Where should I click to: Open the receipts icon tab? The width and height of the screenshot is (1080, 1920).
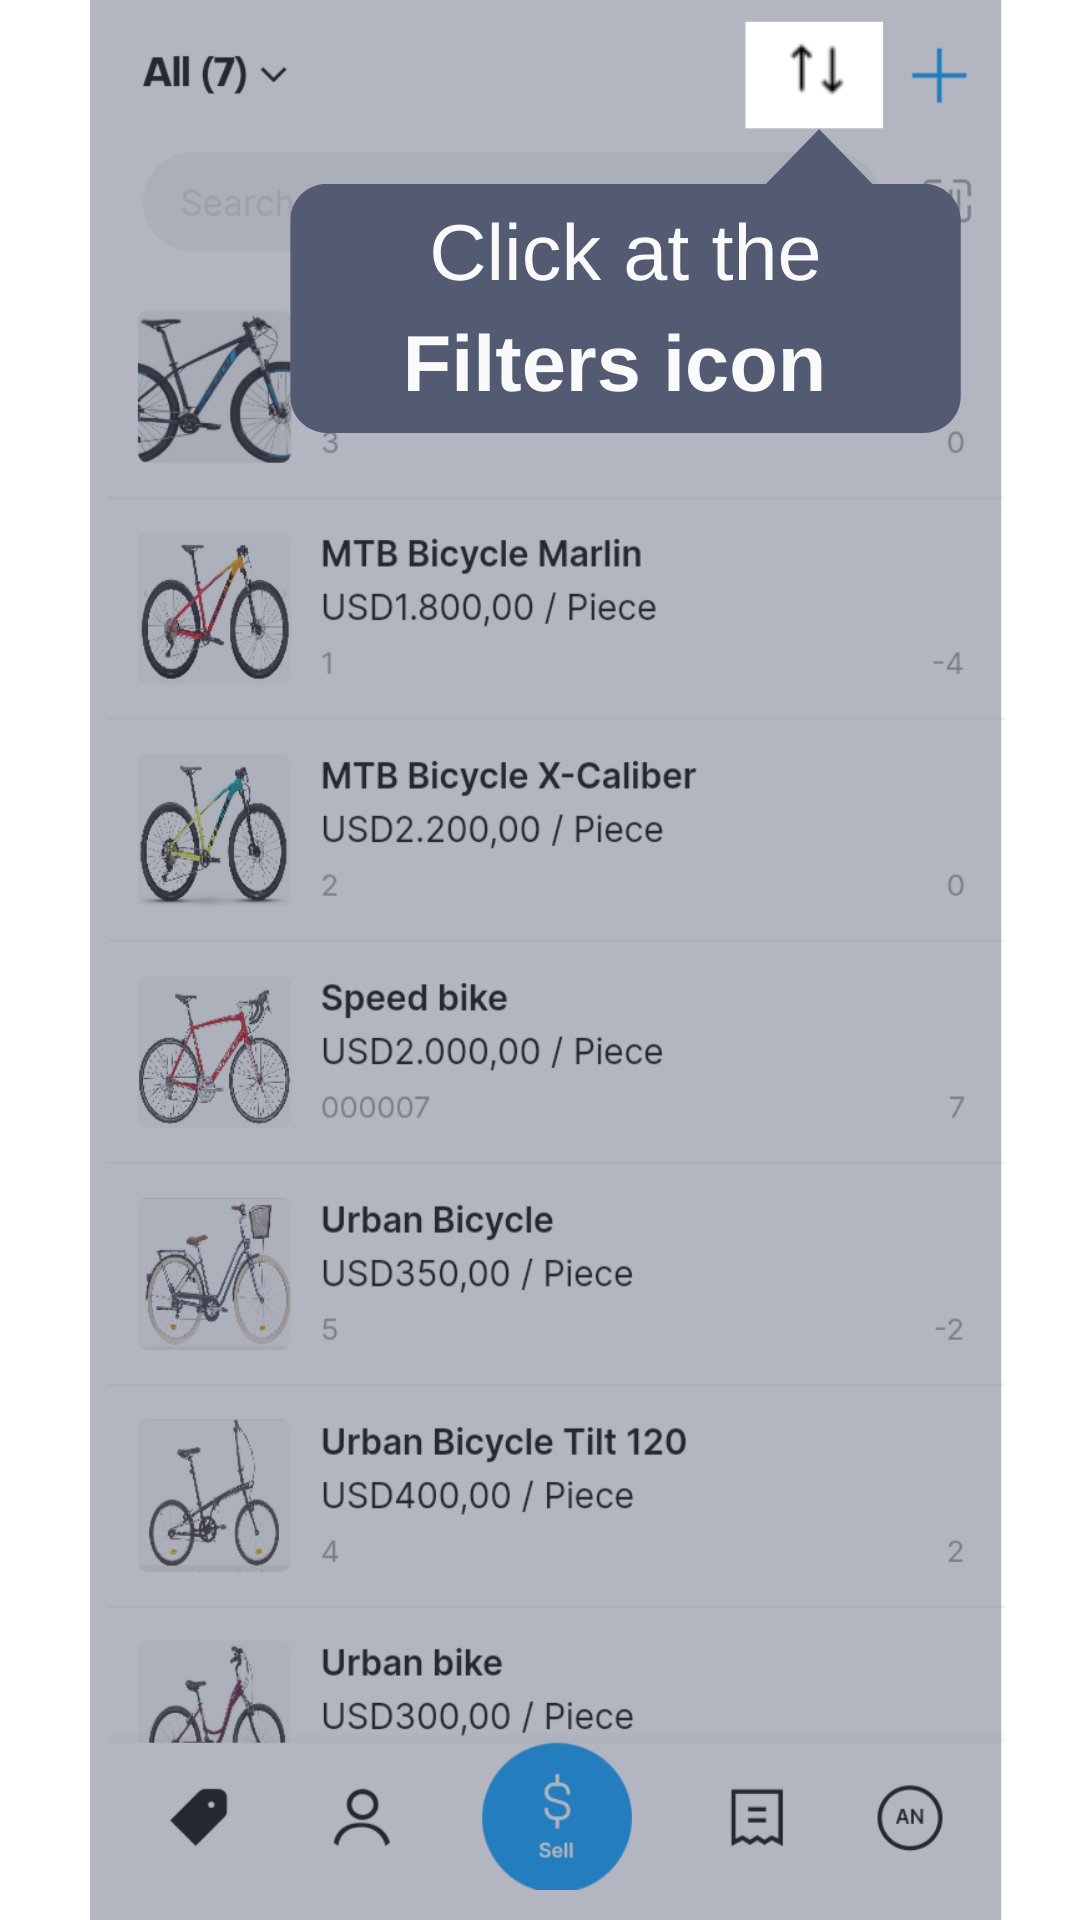coord(756,1816)
